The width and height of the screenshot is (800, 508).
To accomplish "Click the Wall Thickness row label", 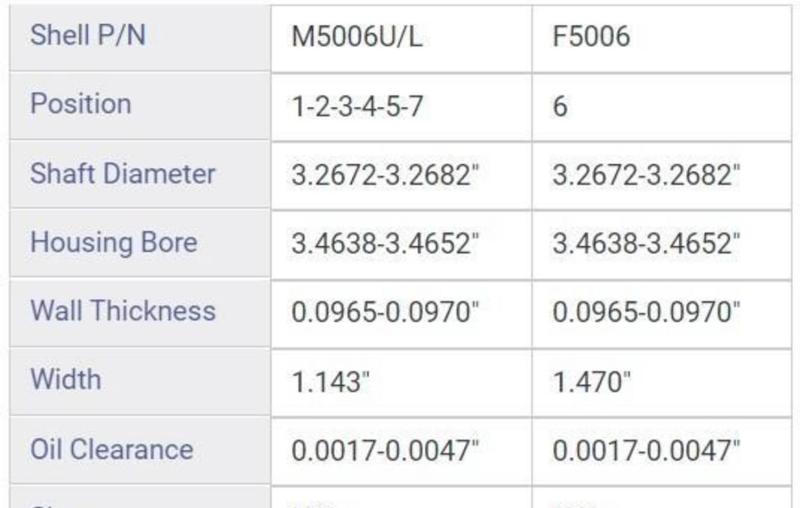I will 123,310.
